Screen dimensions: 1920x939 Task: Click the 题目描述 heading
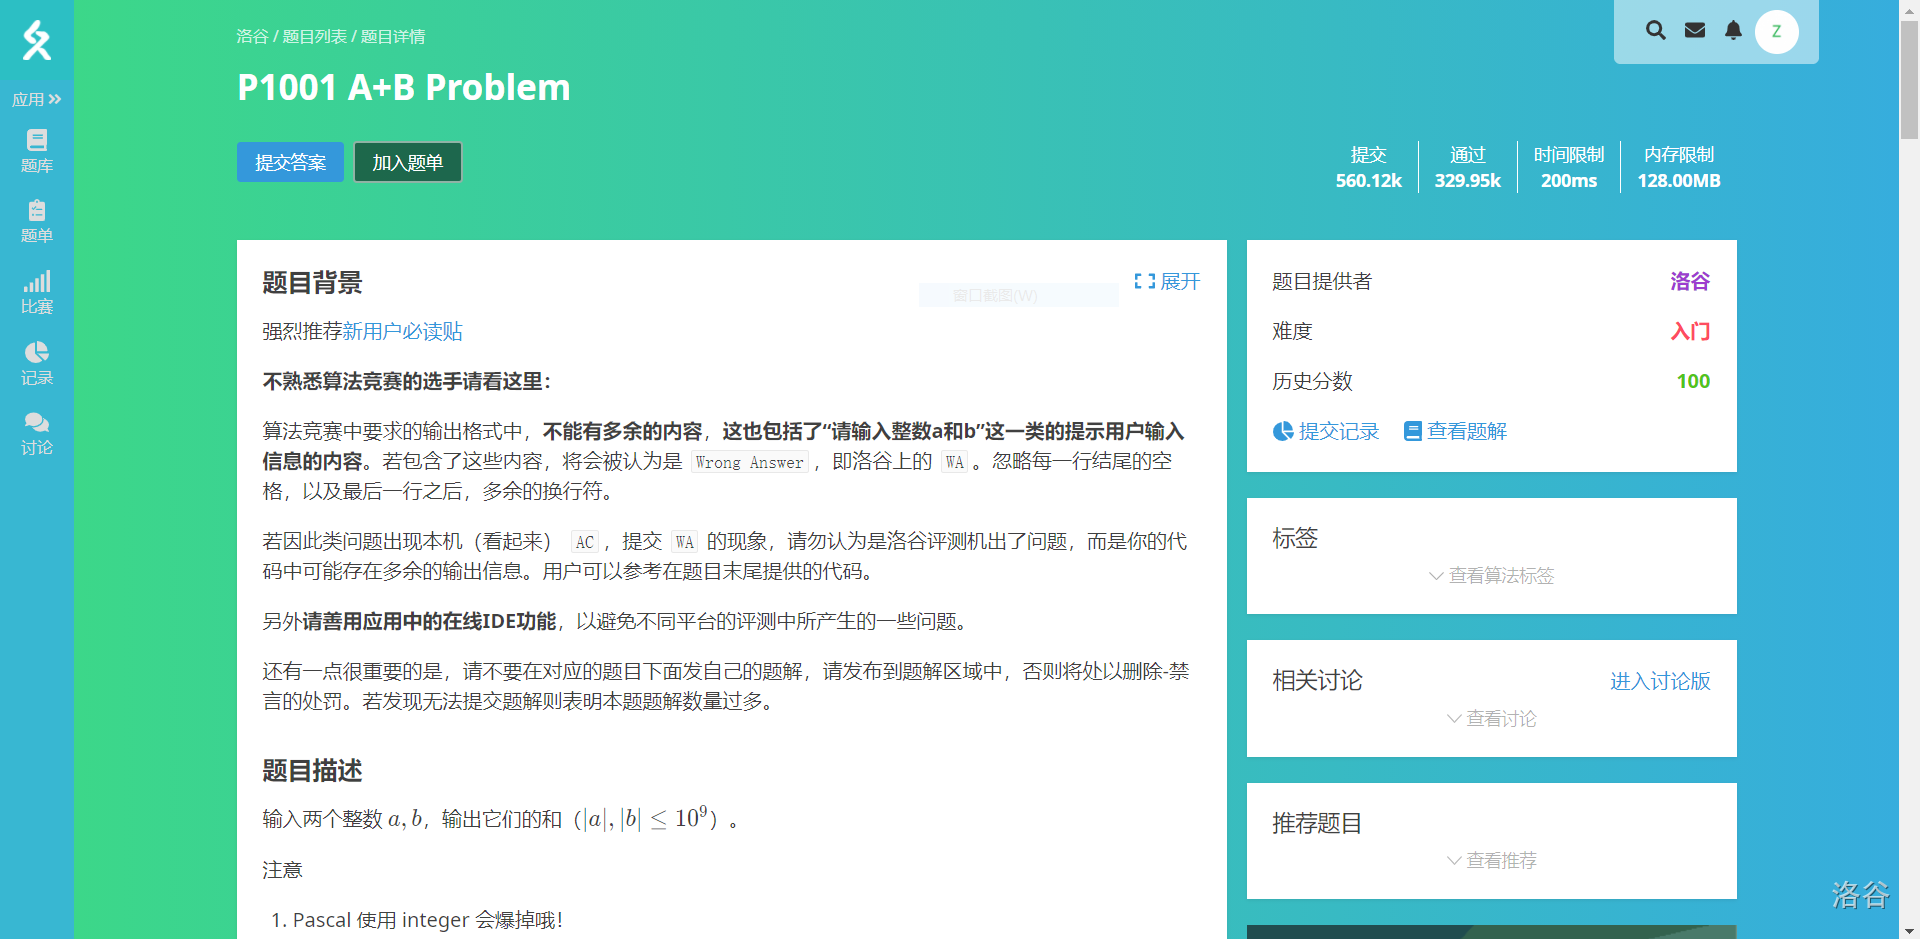coord(312,771)
